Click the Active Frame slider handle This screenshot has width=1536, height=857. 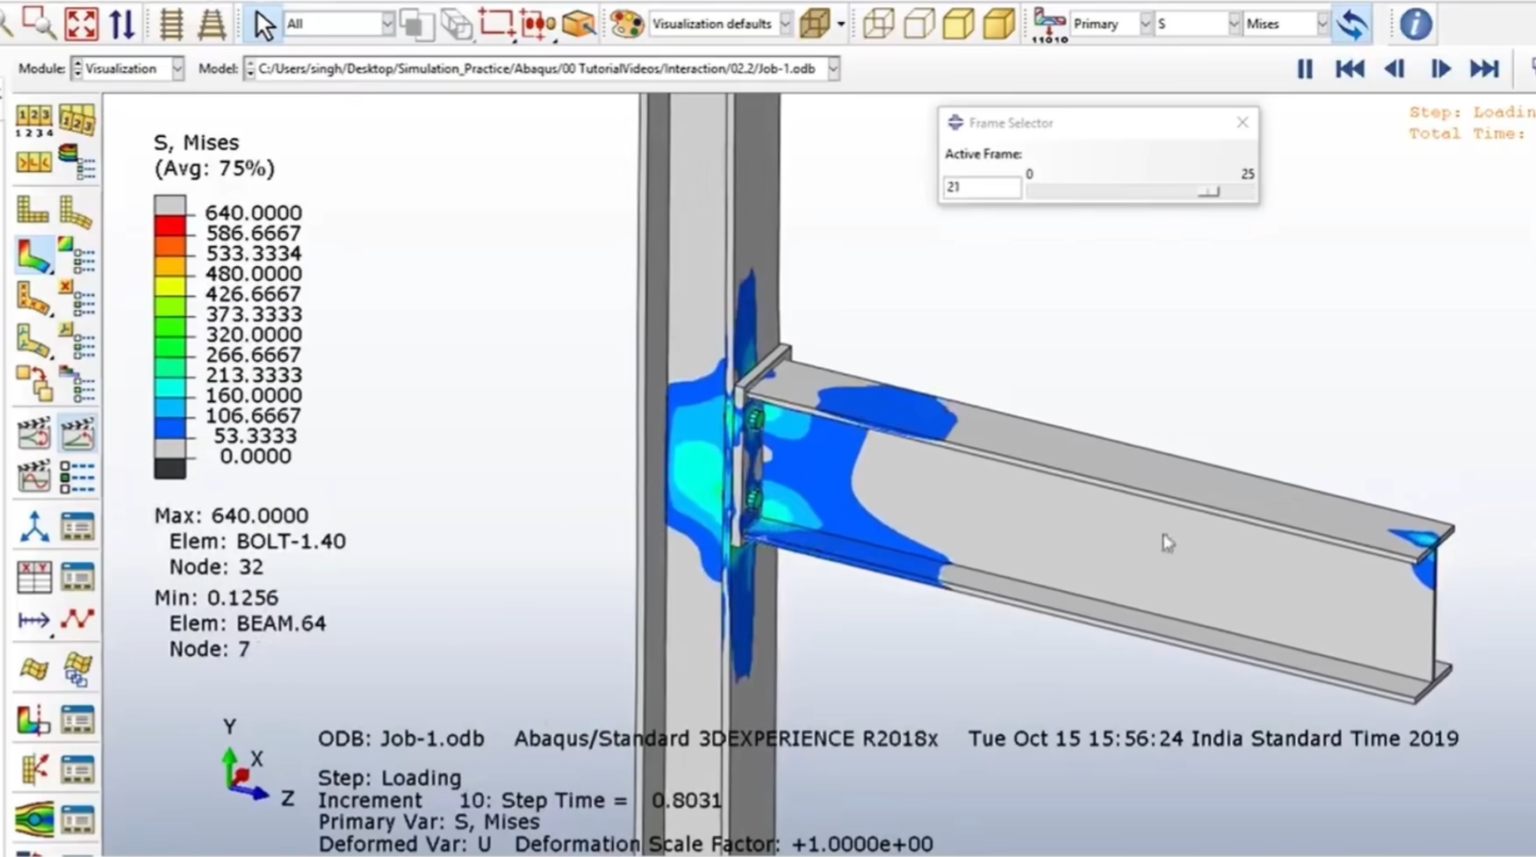[x=1208, y=190]
